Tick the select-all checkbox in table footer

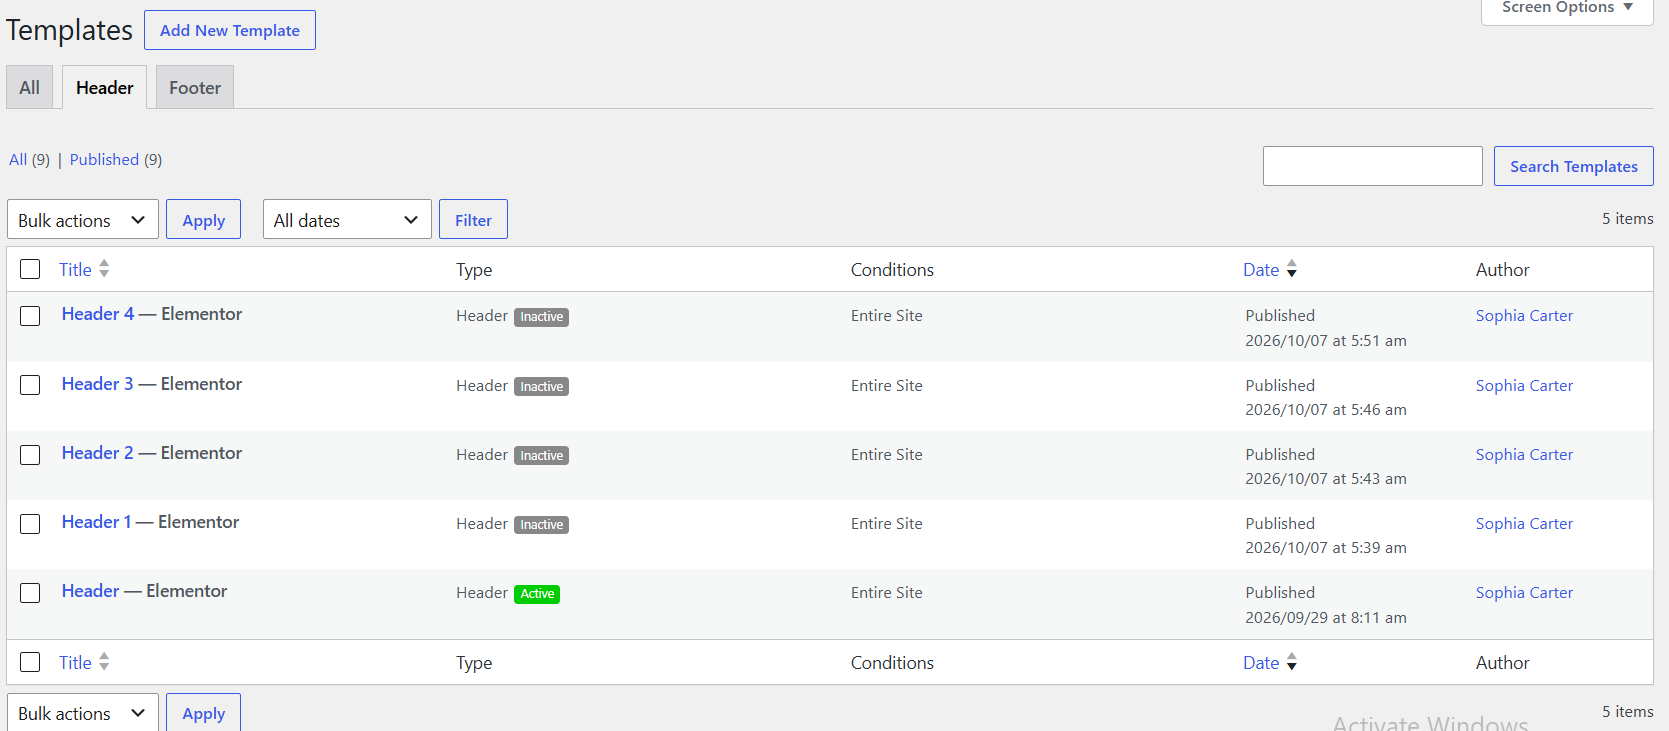coord(30,662)
